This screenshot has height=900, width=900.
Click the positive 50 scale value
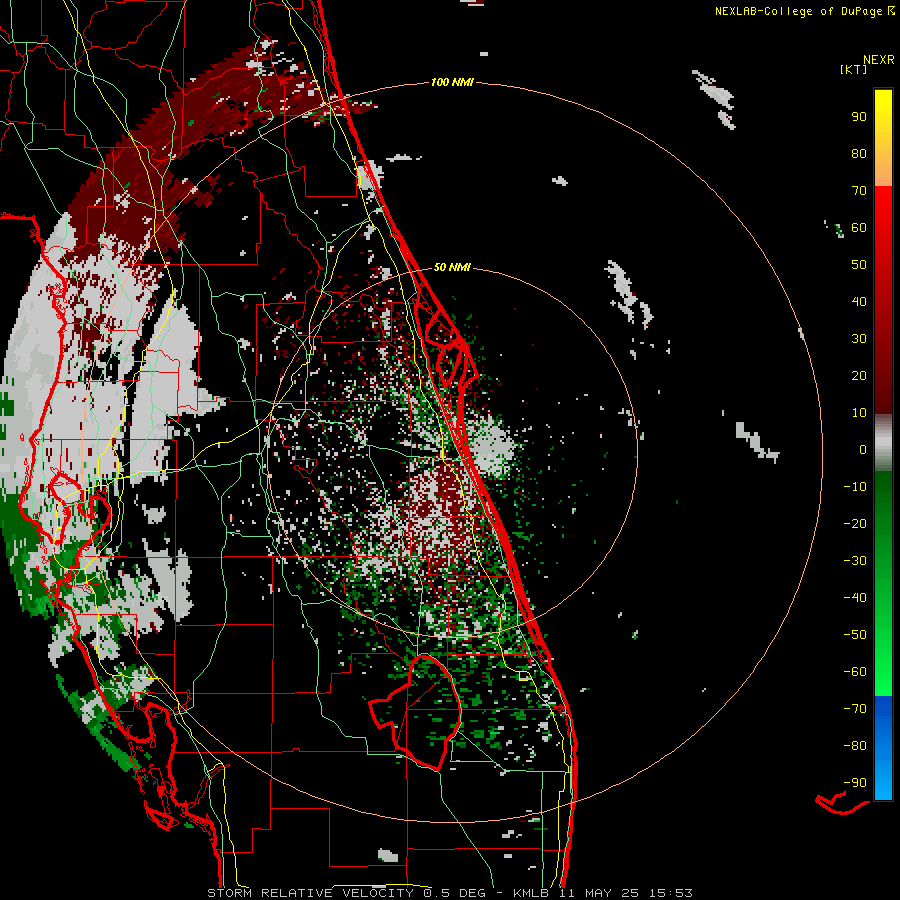(859, 265)
